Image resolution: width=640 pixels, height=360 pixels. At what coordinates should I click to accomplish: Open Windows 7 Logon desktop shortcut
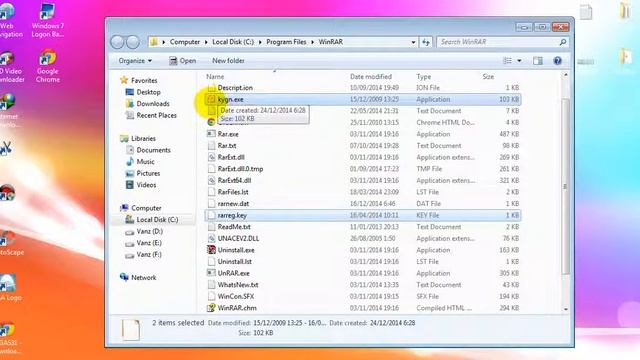click(x=47, y=20)
